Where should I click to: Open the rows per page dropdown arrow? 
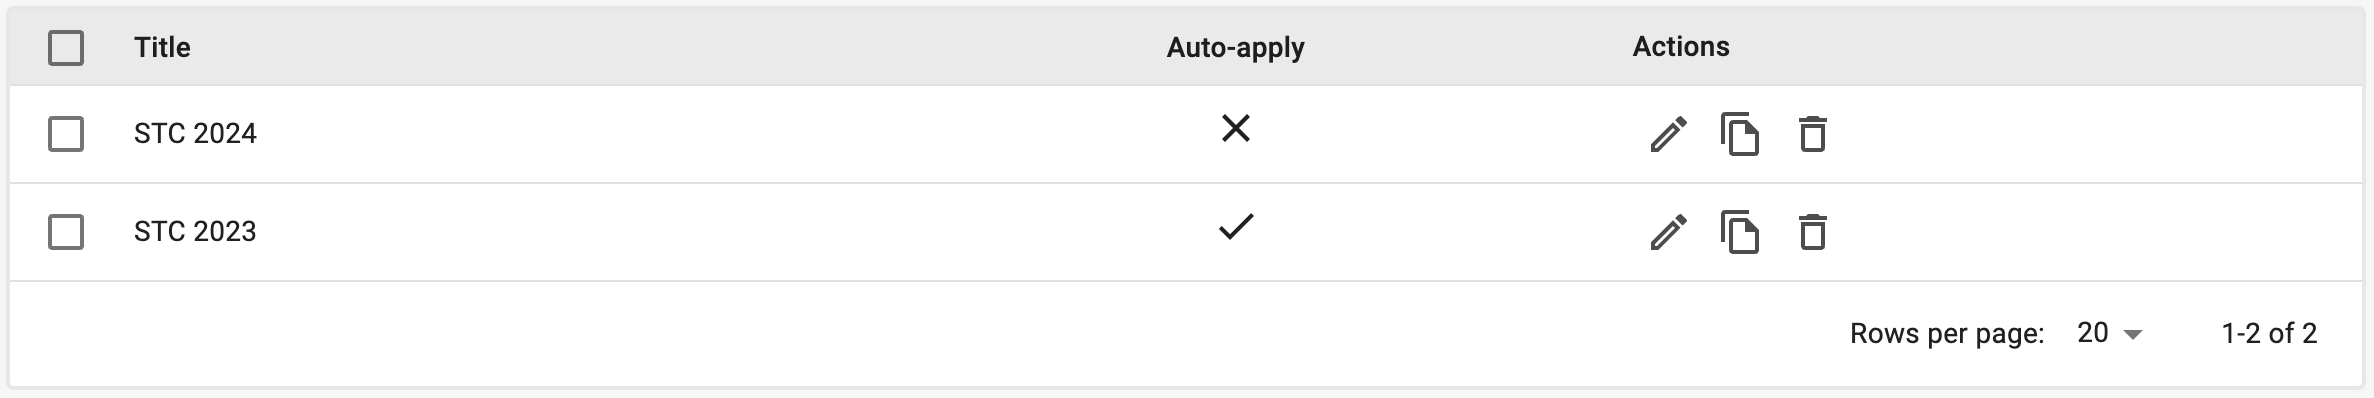point(2133,334)
